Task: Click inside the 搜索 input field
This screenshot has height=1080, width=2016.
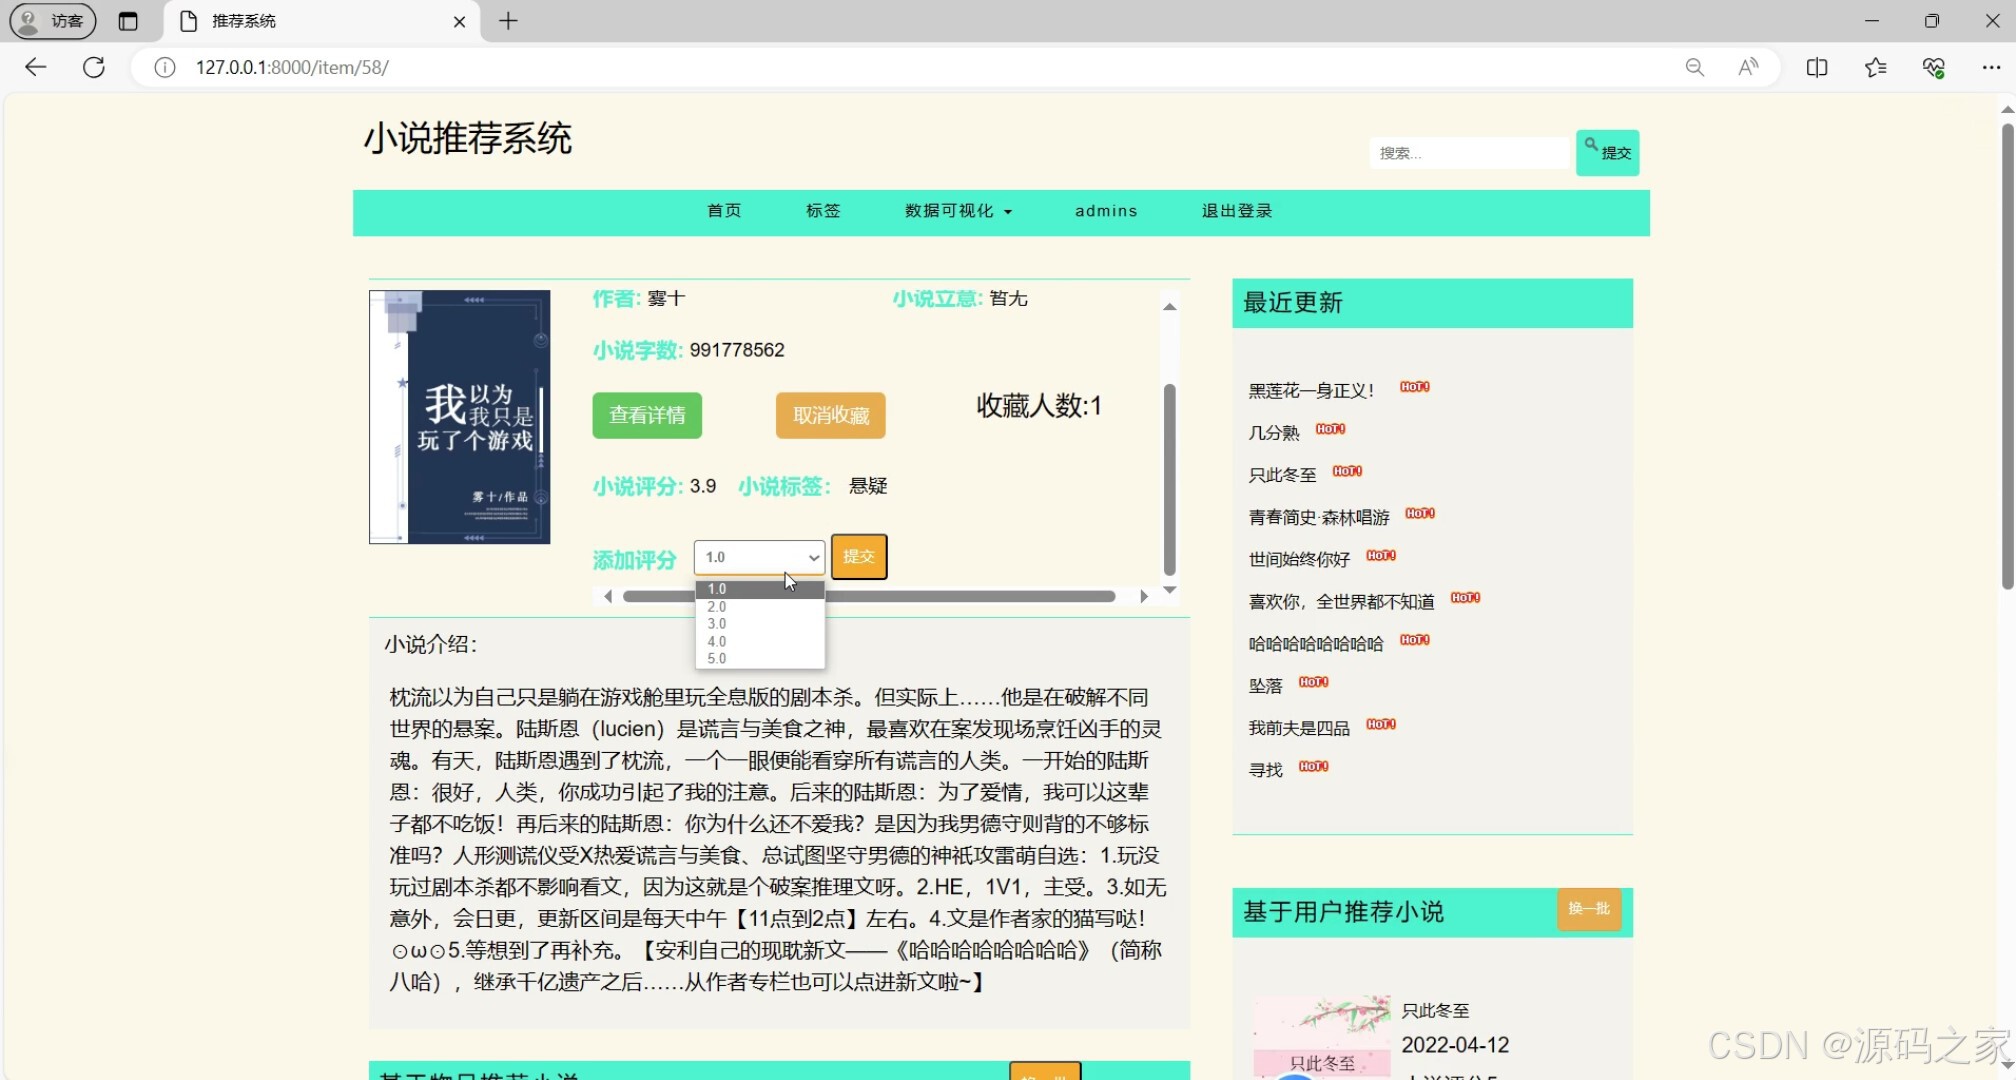Action: coord(1469,152)
